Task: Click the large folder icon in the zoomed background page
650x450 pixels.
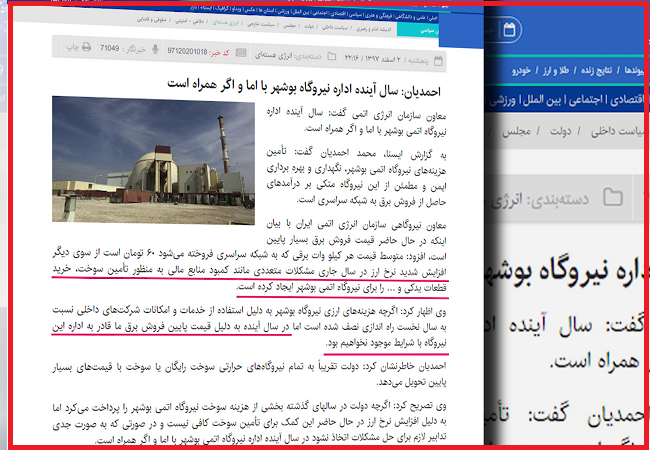Action: tap(613, 197)
